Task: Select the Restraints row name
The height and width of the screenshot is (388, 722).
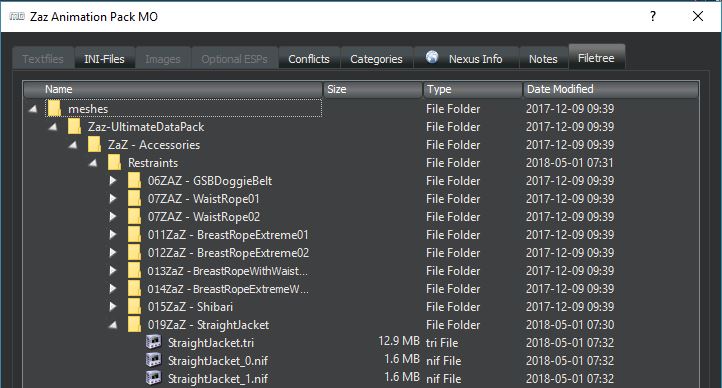Action: (x=153, y=163)
